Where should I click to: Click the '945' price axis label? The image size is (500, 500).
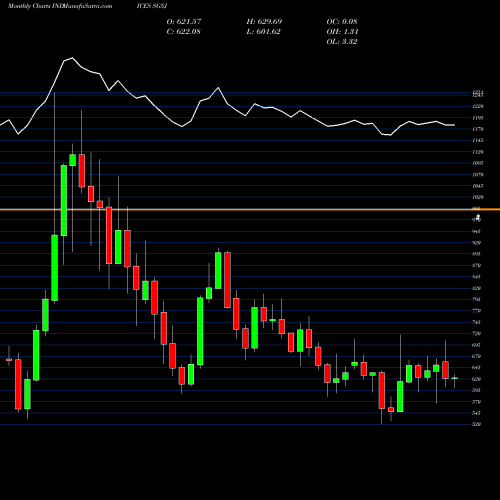[x=477, y=231]
